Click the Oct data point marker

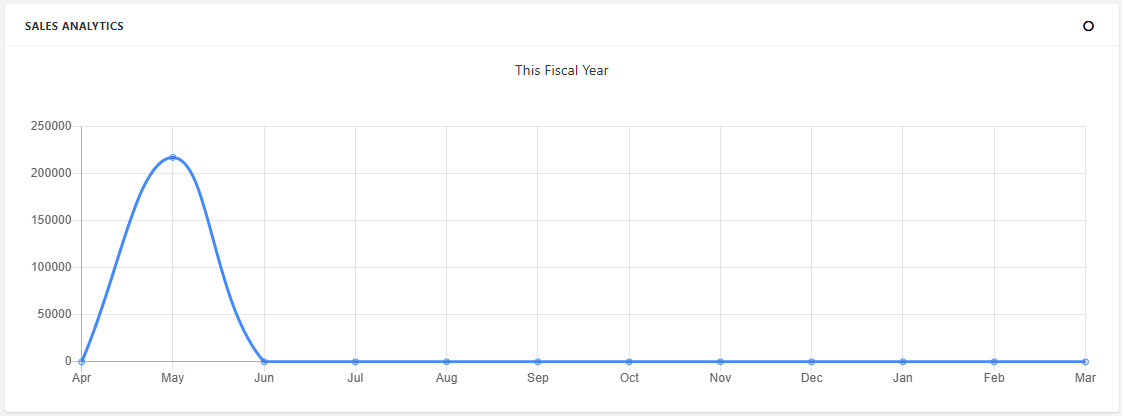pos(629,361)
